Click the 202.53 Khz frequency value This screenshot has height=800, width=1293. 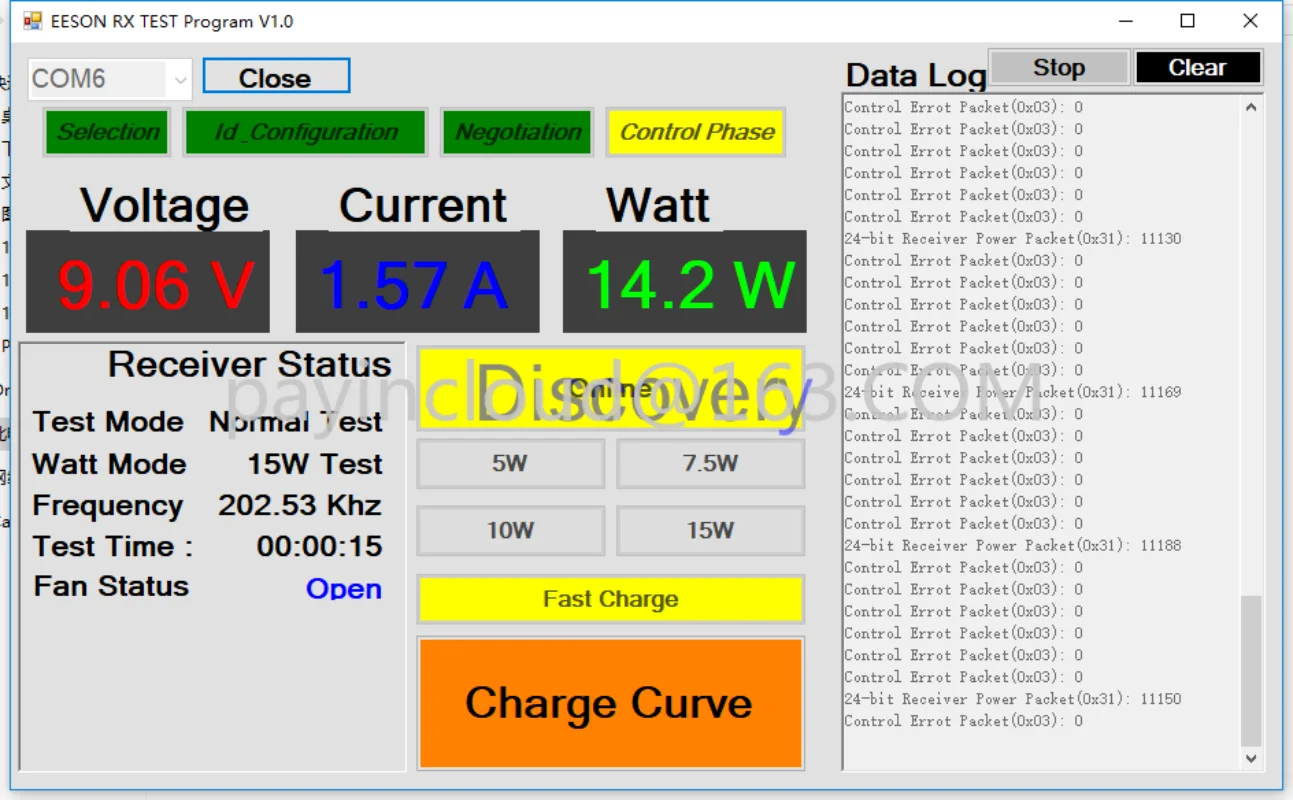[300, 505]
